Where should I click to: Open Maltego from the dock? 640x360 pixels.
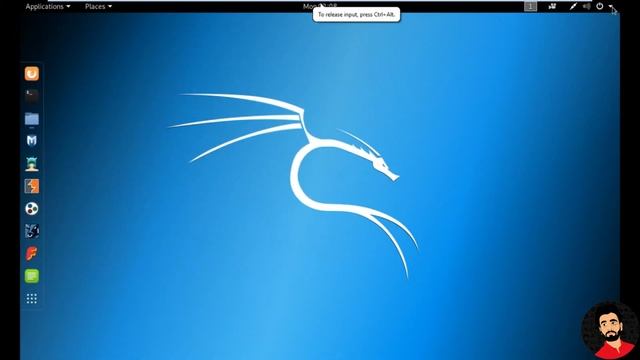[x=31, y=209]
